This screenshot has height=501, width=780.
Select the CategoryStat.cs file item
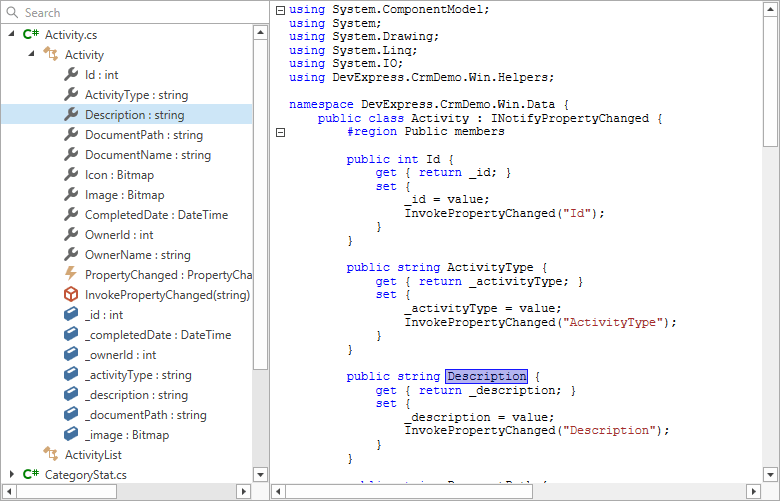[x=86, y=475]
